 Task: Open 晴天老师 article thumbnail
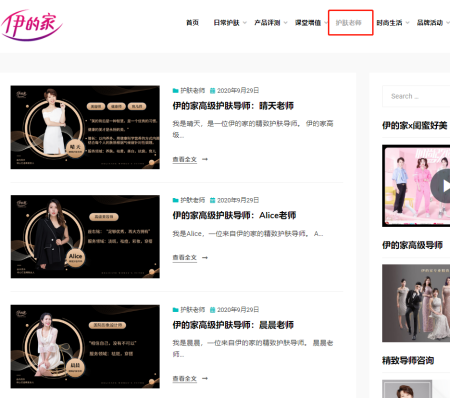click(85, 127)
